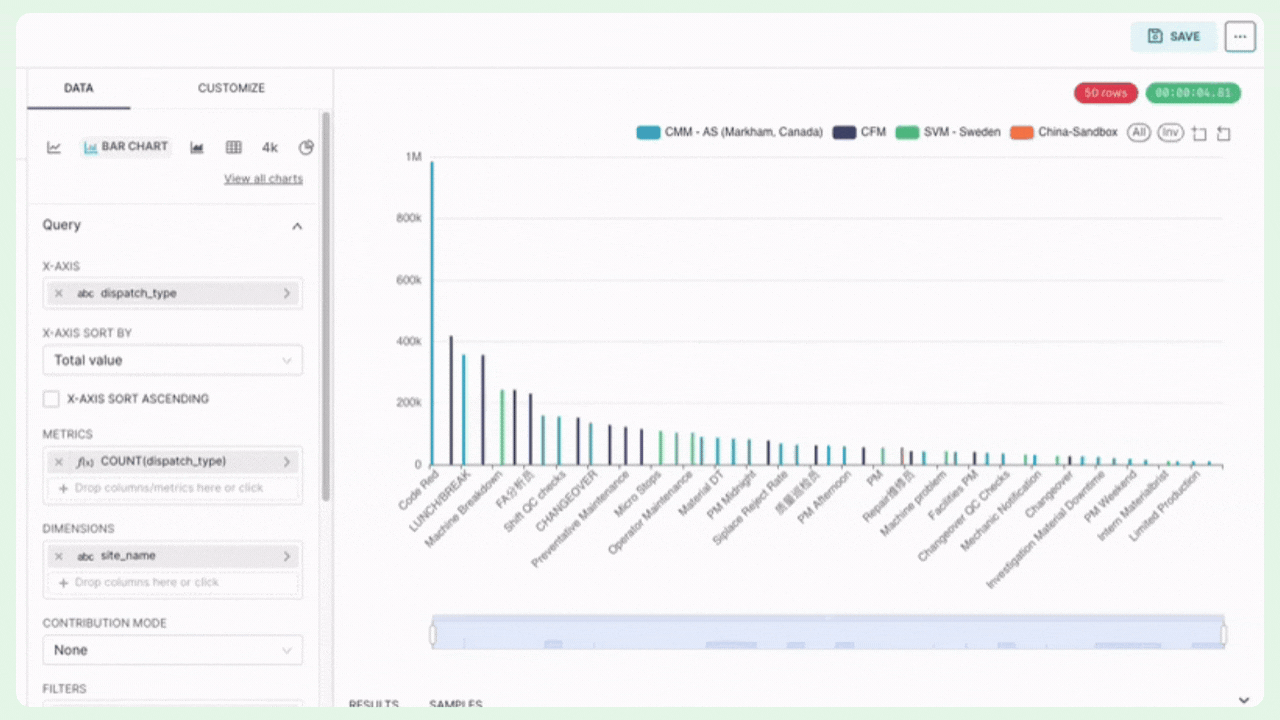Toggle CFM legend series
1280x720 pixels.
(860, 132)
